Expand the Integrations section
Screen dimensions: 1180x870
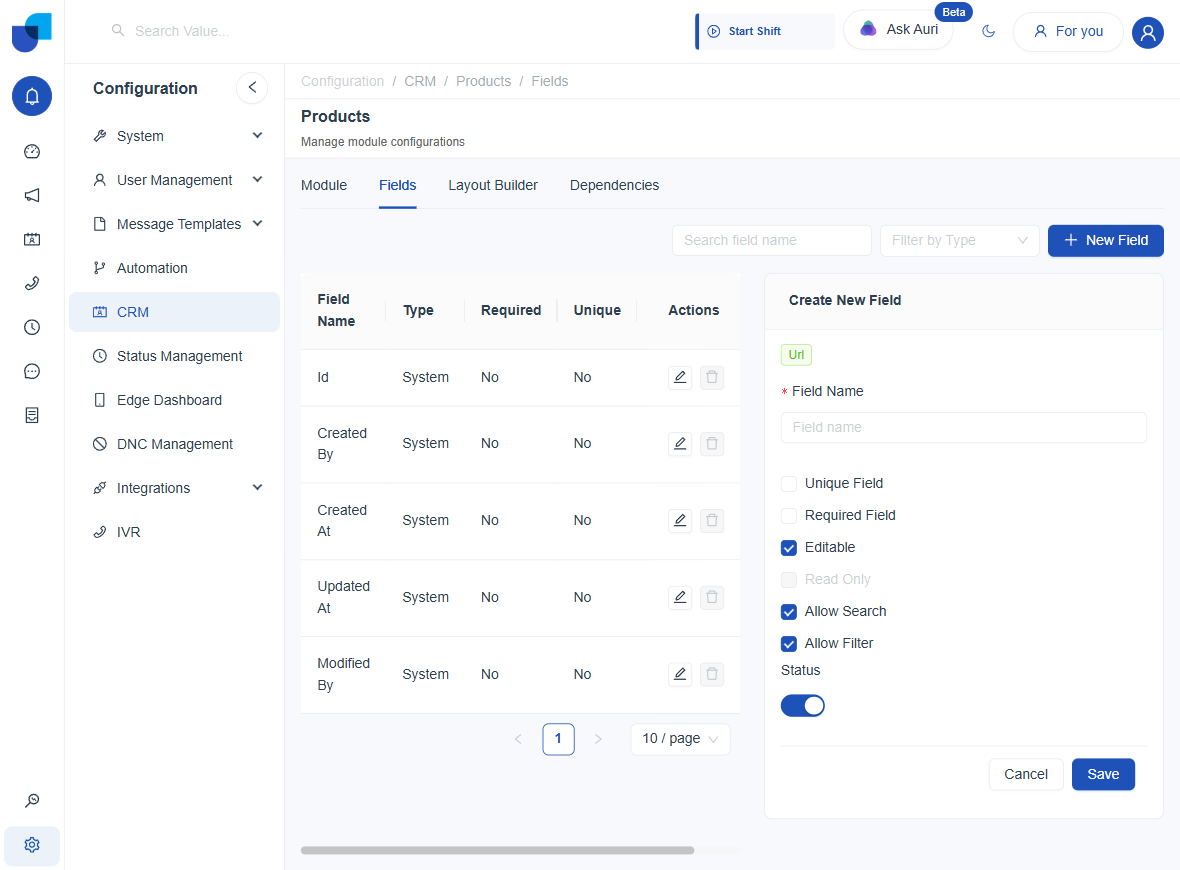[x=174, y=488]
